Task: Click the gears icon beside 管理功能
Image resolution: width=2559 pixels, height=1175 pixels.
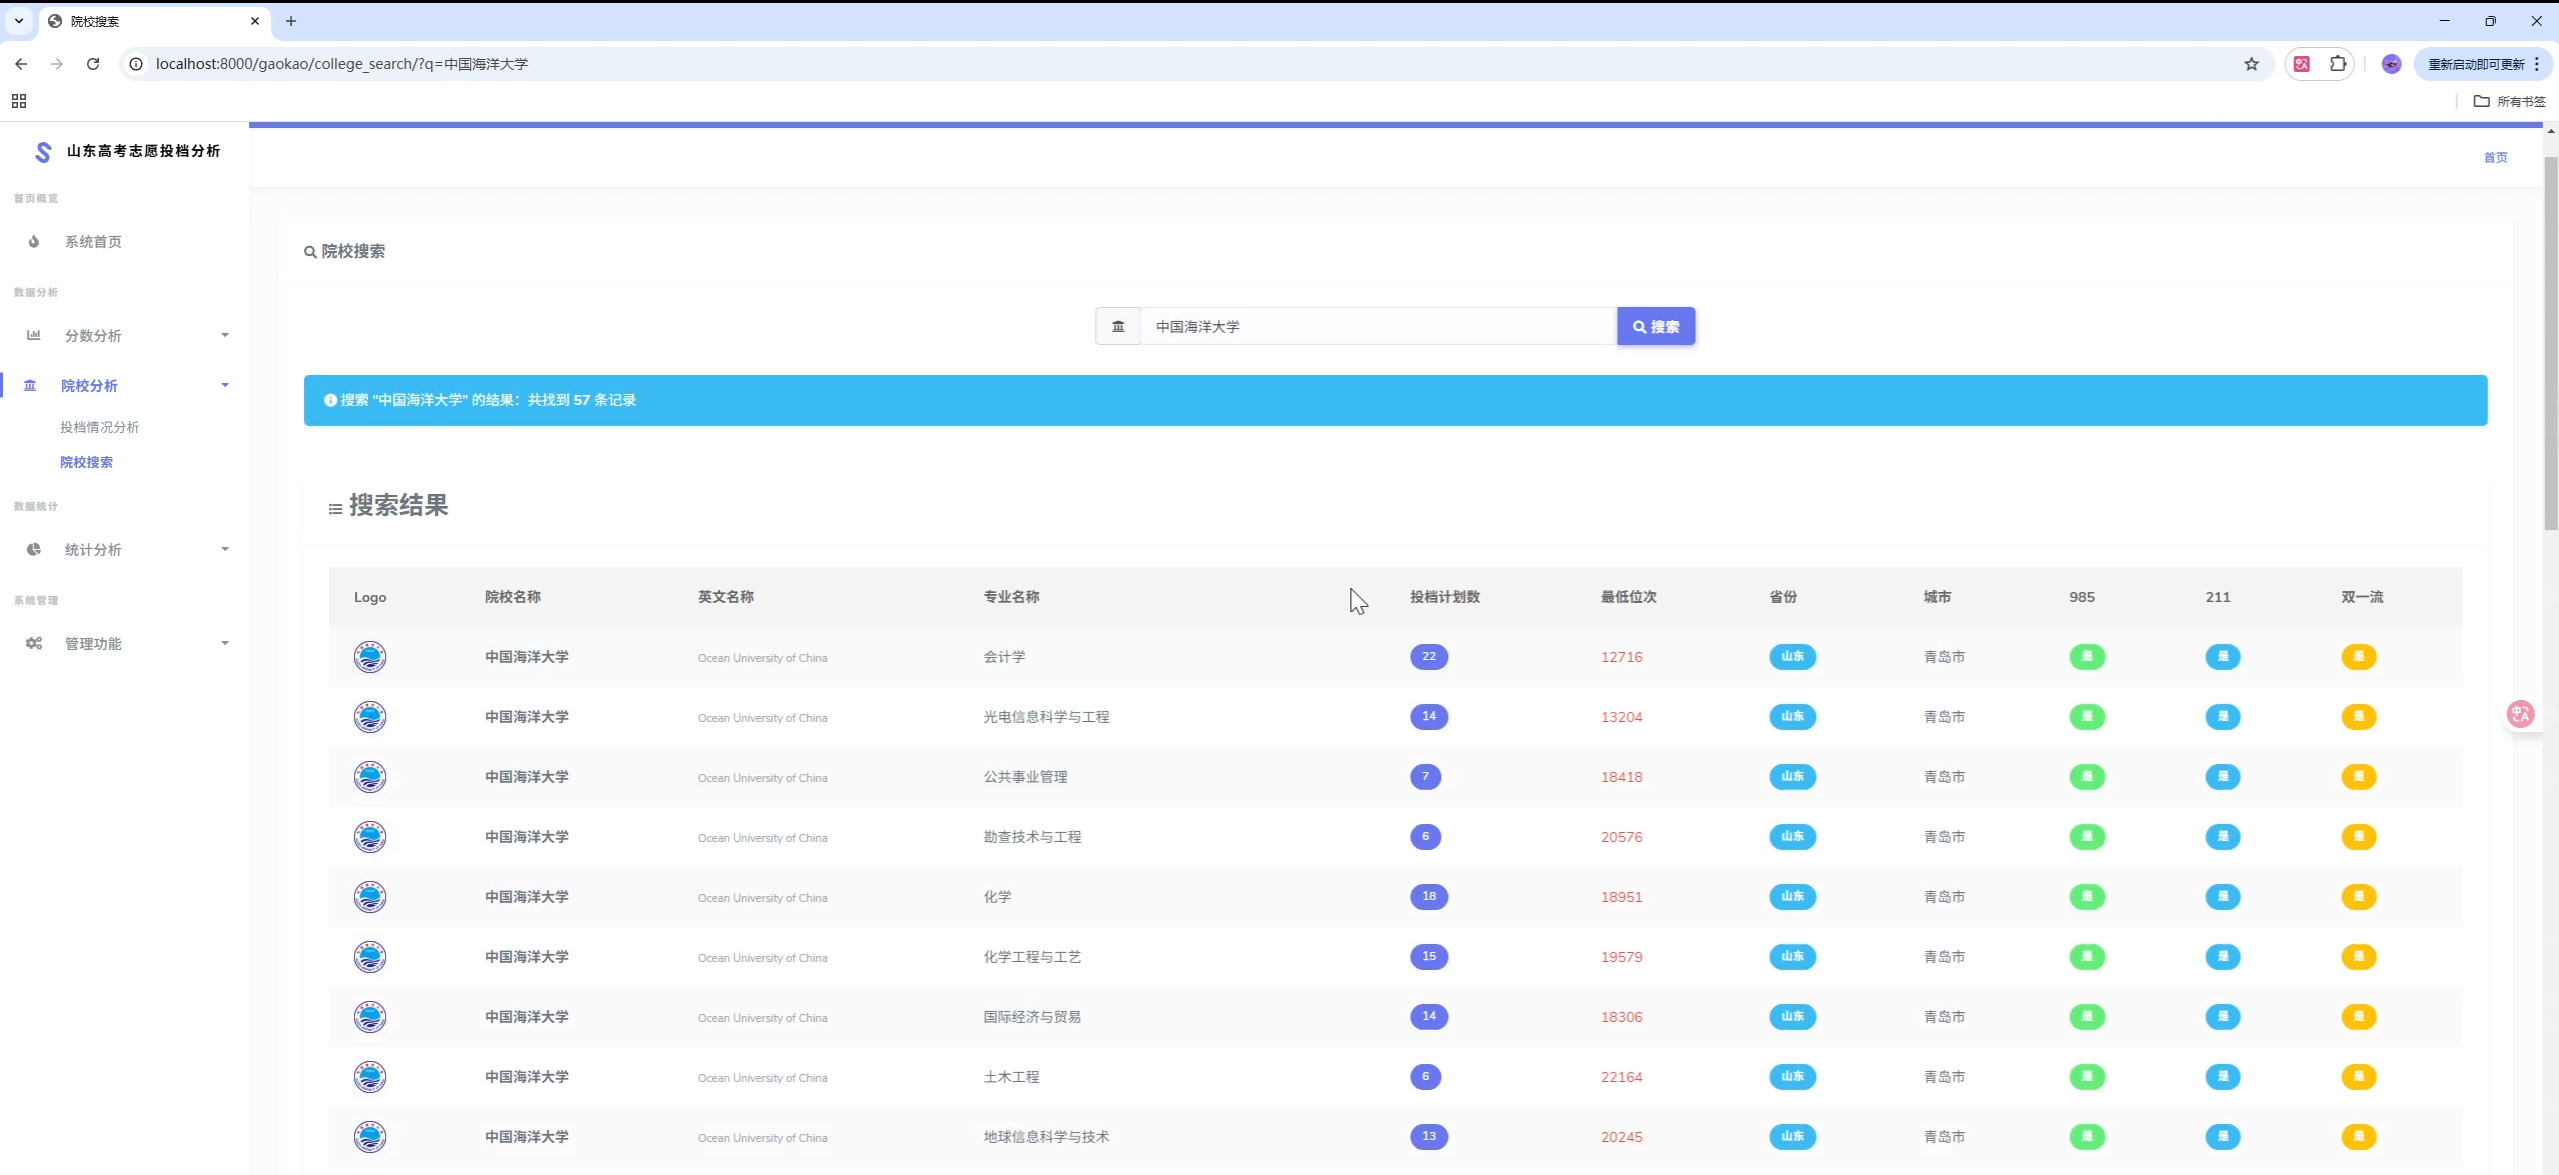Action: tap(34, 643)
